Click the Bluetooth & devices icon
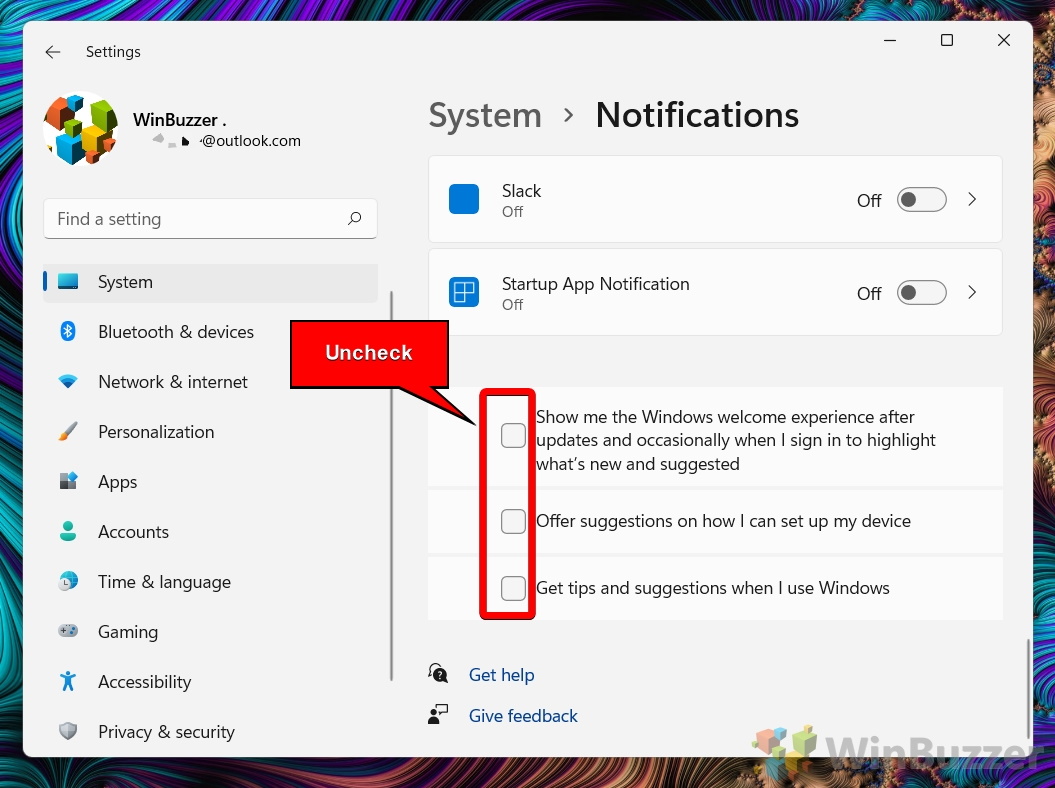Screen dimensions: 1055x788 pyautogui.click(x=68, y=332)
